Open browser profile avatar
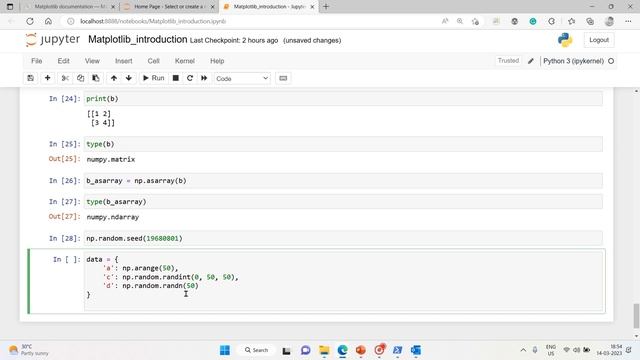 click(609, 21)
